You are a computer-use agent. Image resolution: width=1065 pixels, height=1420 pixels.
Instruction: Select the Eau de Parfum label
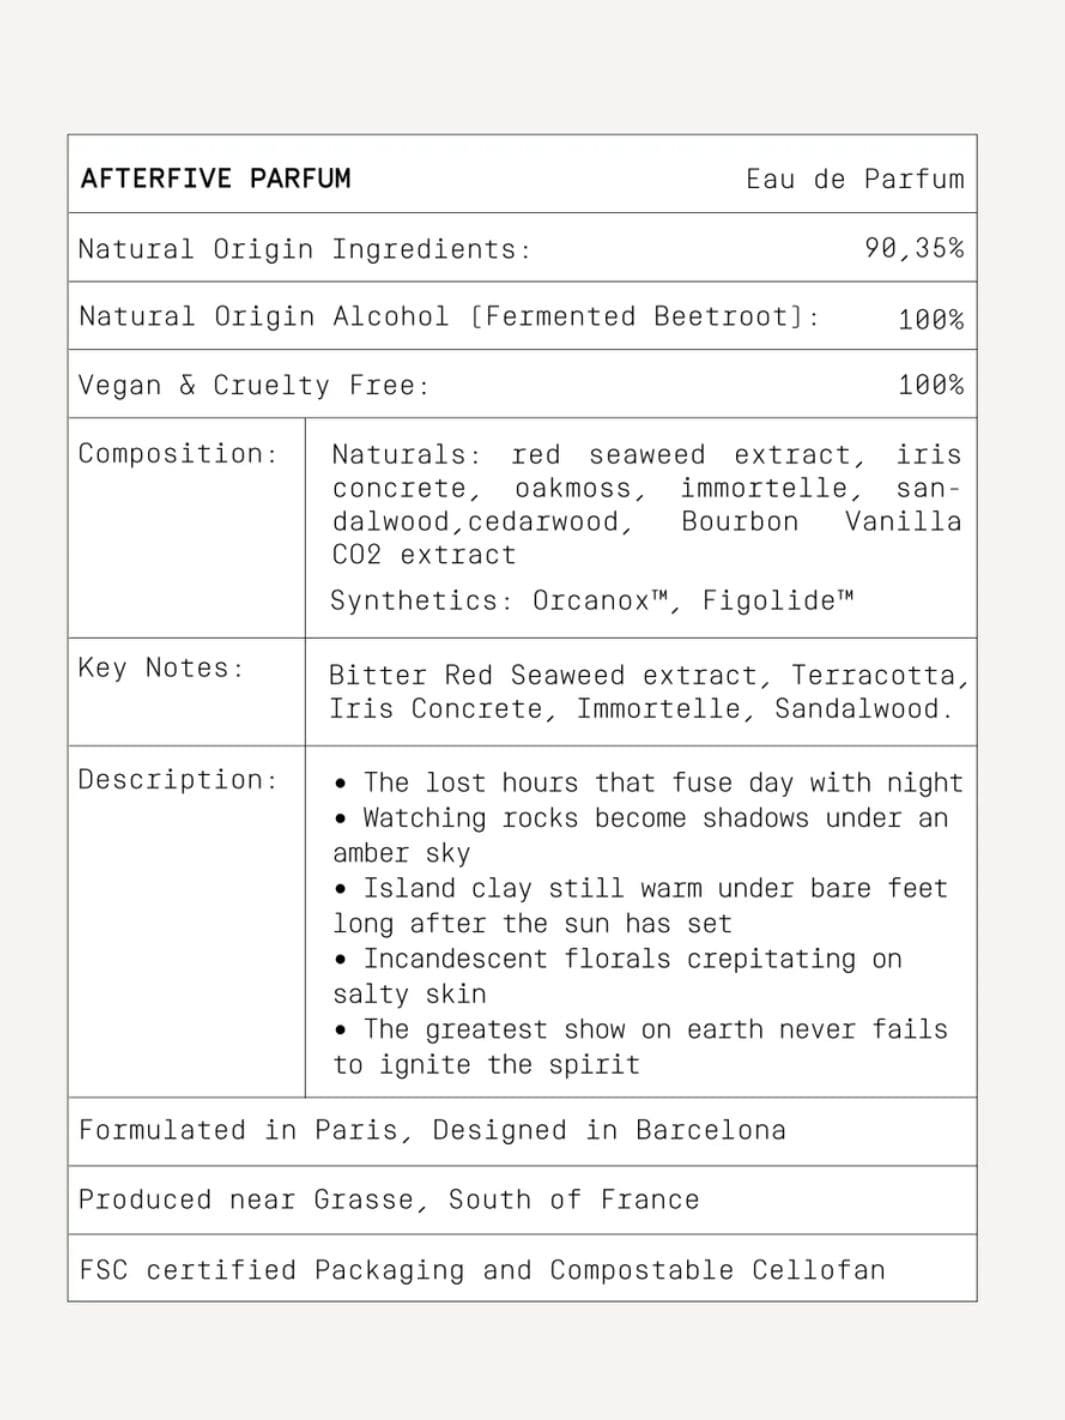(855, 179)
